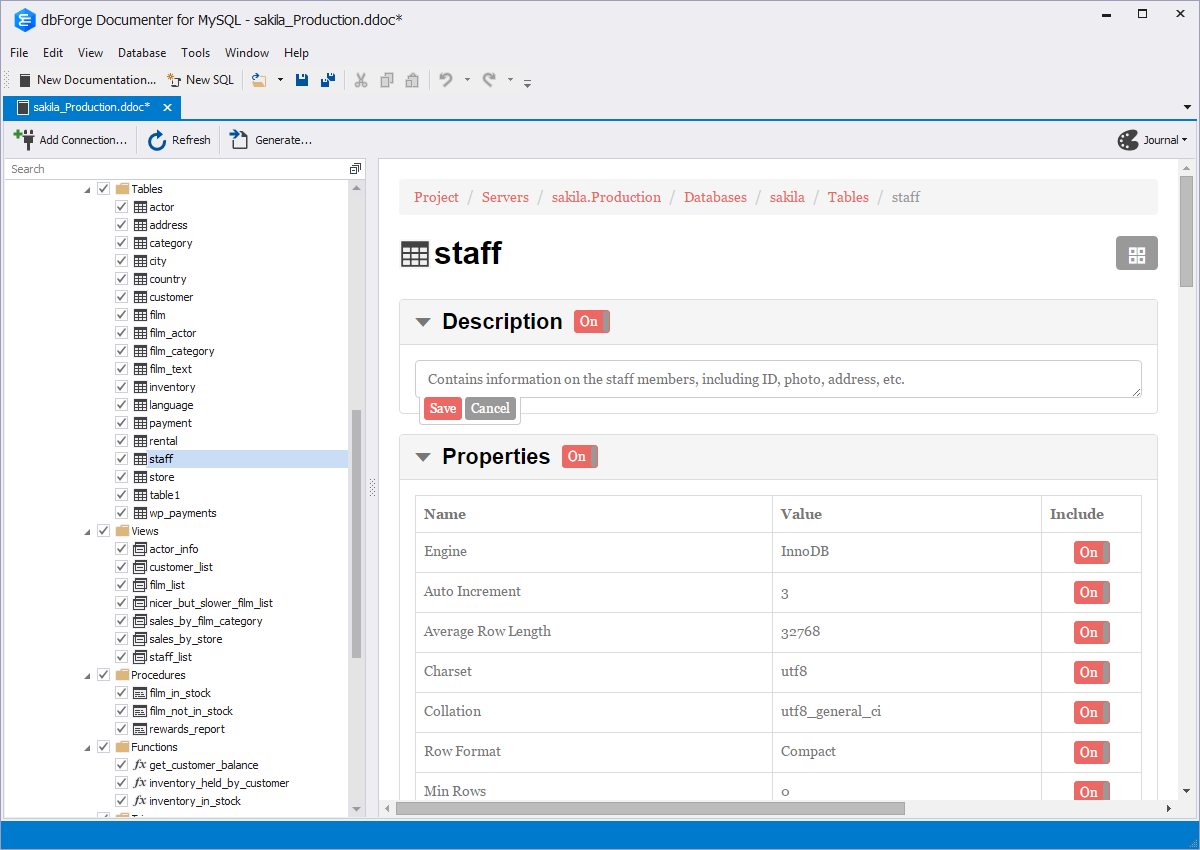This screenshot has height=850, width=1200.
Task: Turn off the Description section toggle
Action: [591, 321]
